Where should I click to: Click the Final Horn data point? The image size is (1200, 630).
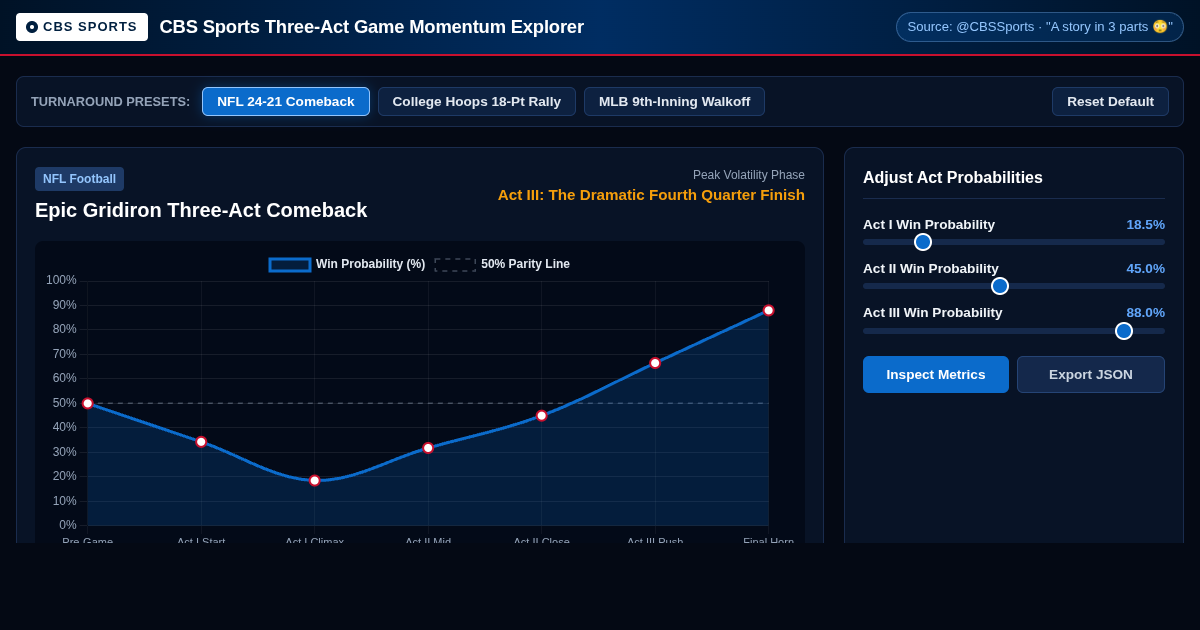pos(769,310)
